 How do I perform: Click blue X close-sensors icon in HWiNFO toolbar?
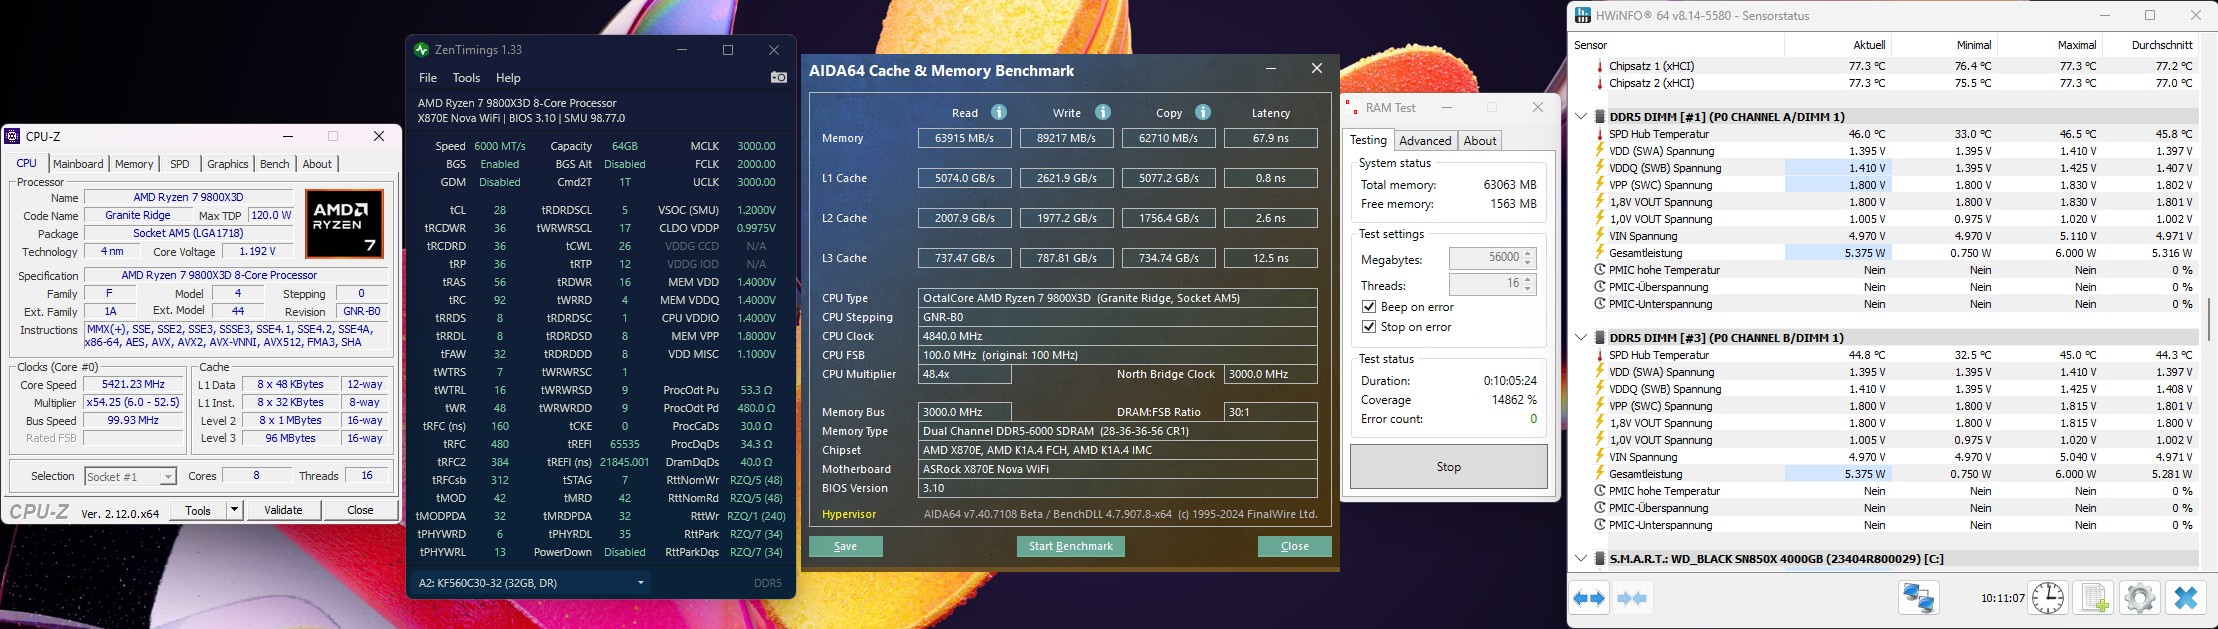[x=2186, y=599]
